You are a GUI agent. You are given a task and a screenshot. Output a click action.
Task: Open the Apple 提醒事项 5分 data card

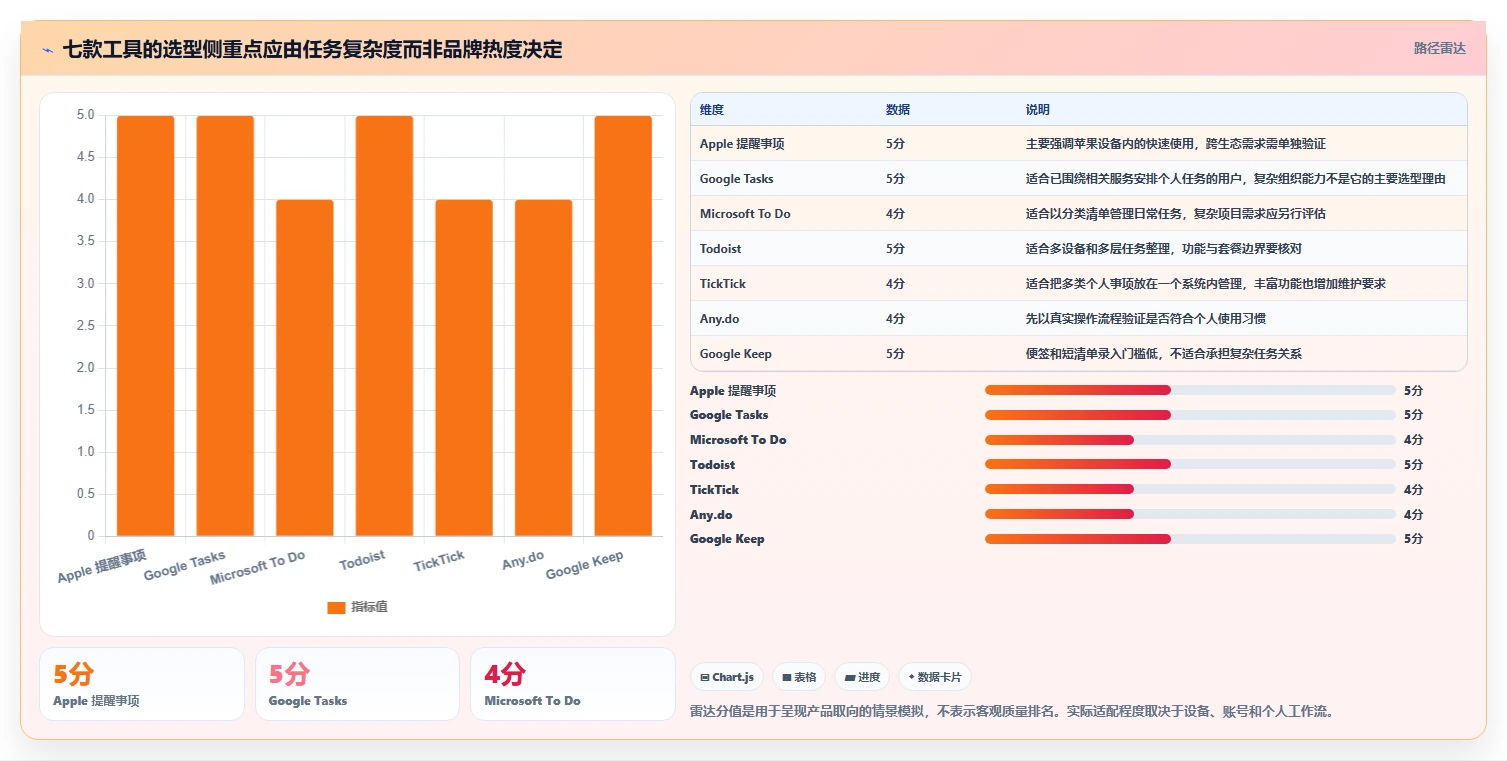tap(142, 684)
